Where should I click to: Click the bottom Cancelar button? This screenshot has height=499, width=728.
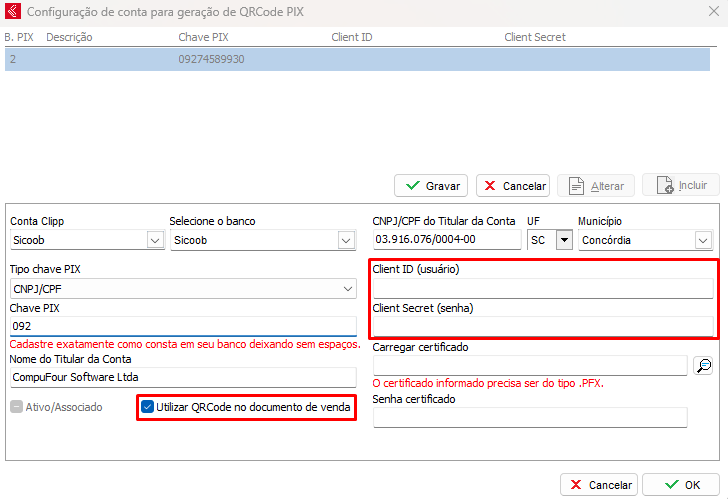point(598,485)
